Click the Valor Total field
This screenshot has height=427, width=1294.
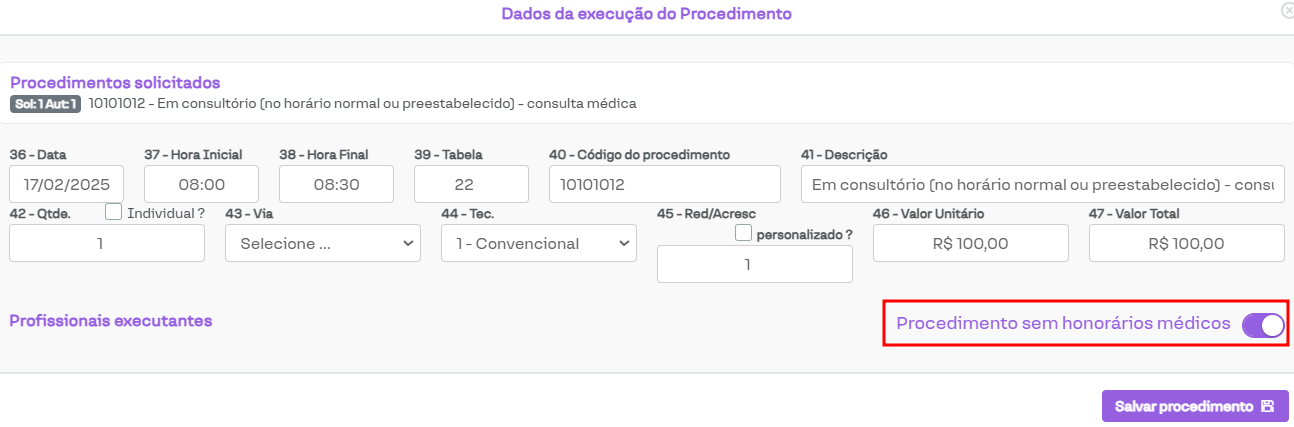[x=1186, y=243]
